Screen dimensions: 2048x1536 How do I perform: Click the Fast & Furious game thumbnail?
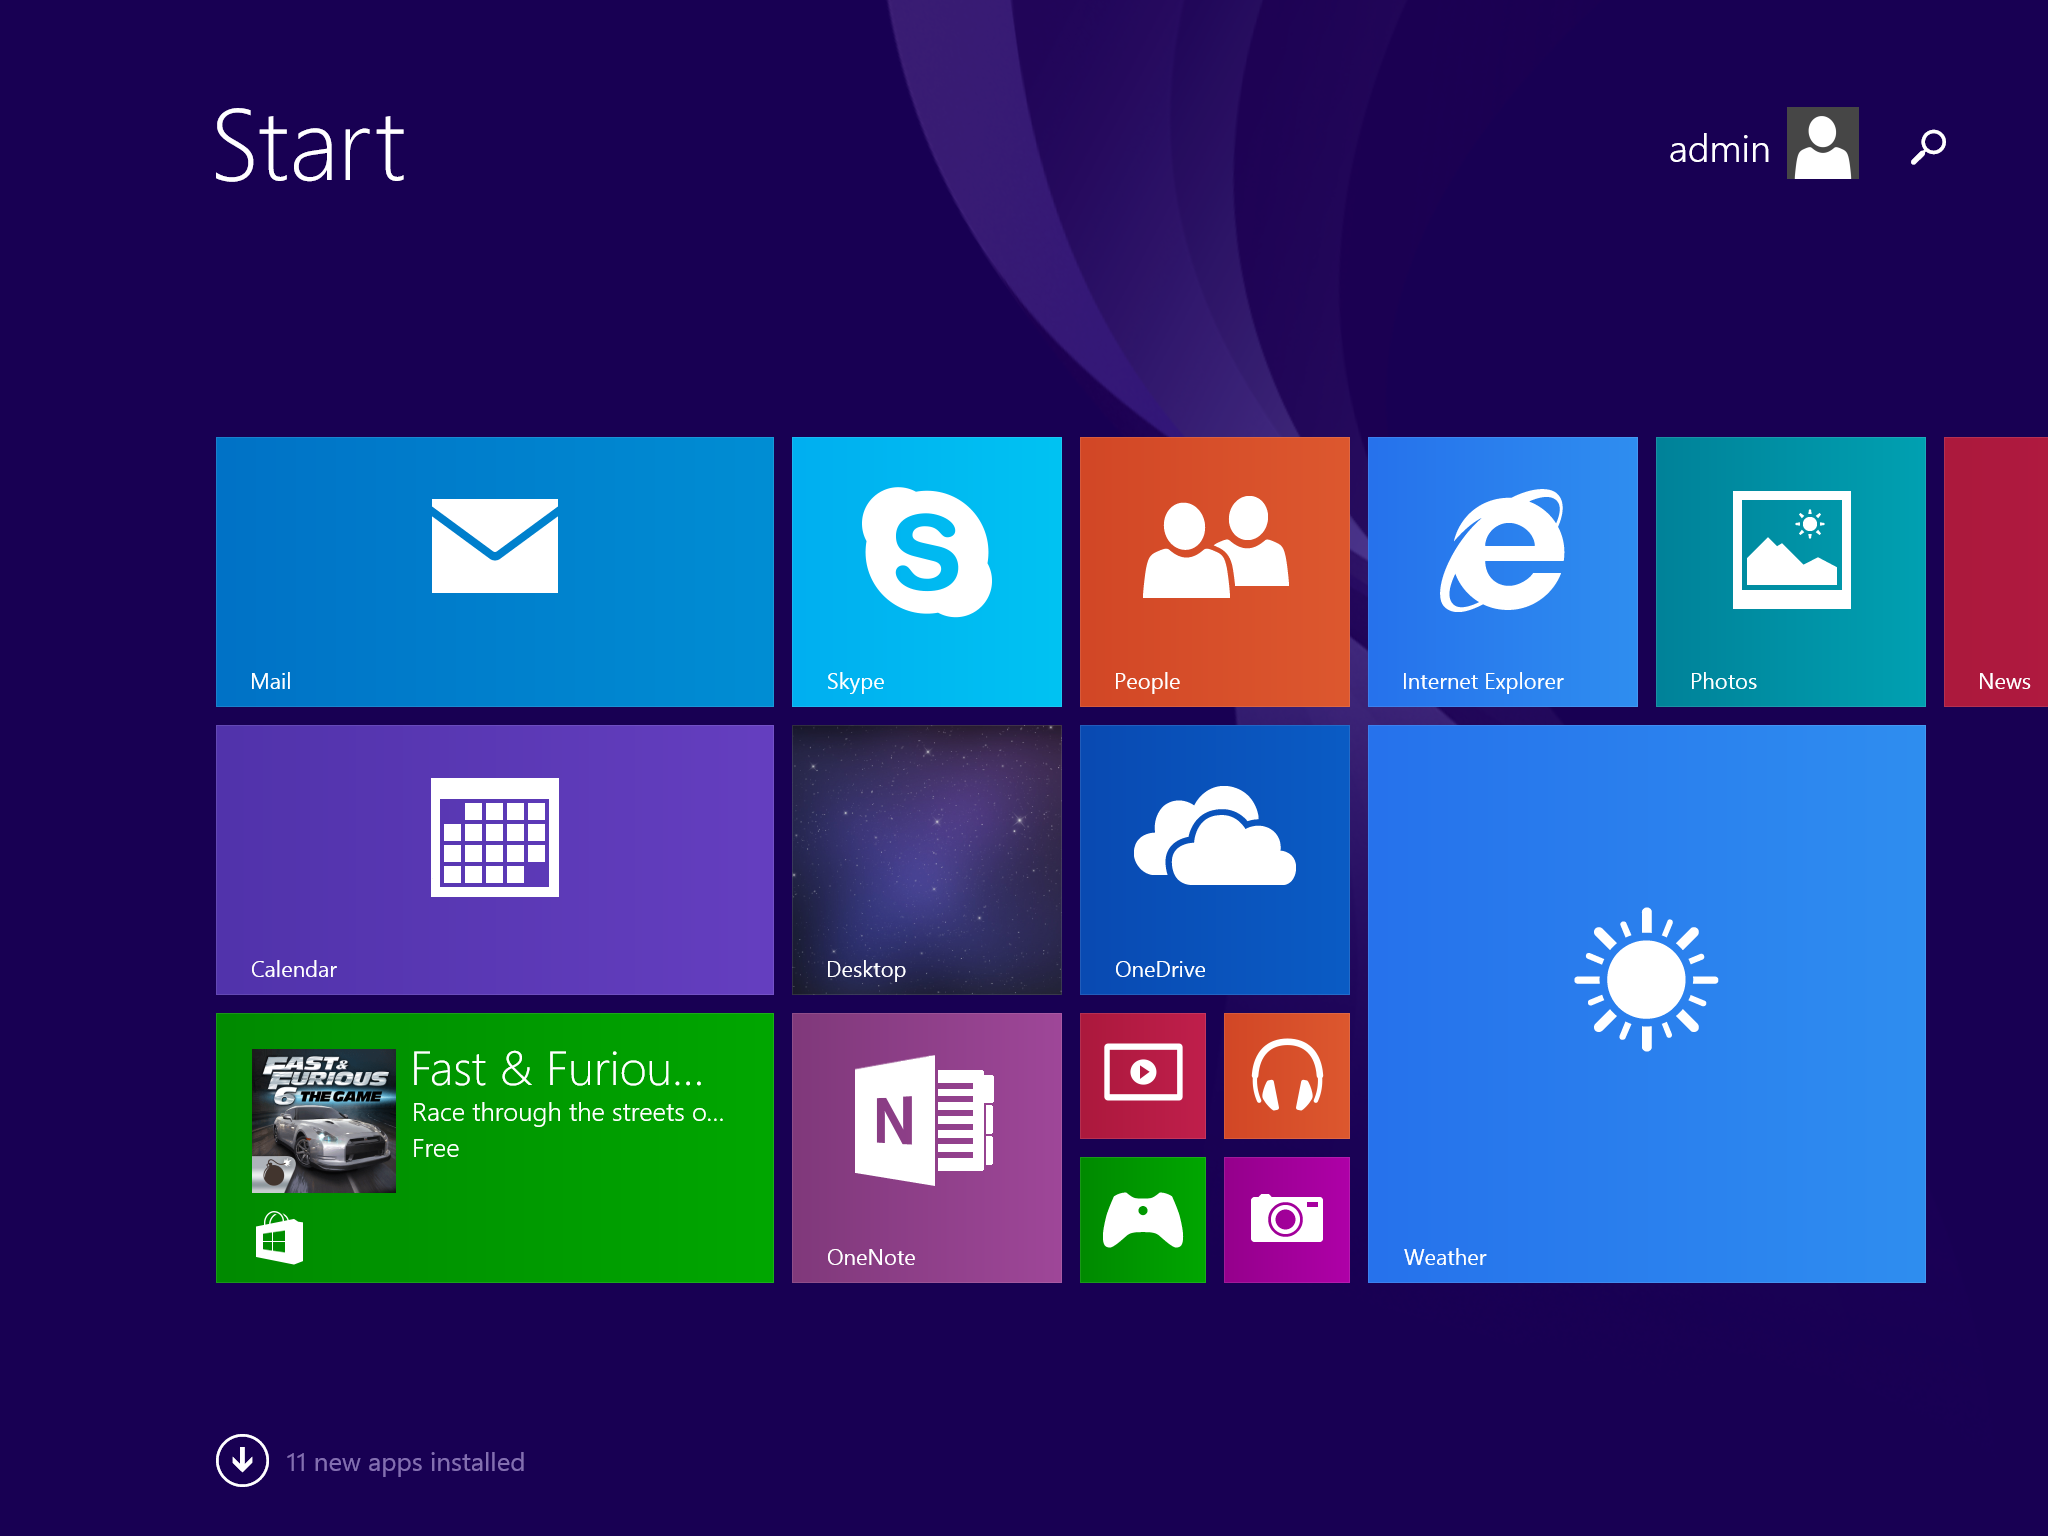pos(323,1120)
